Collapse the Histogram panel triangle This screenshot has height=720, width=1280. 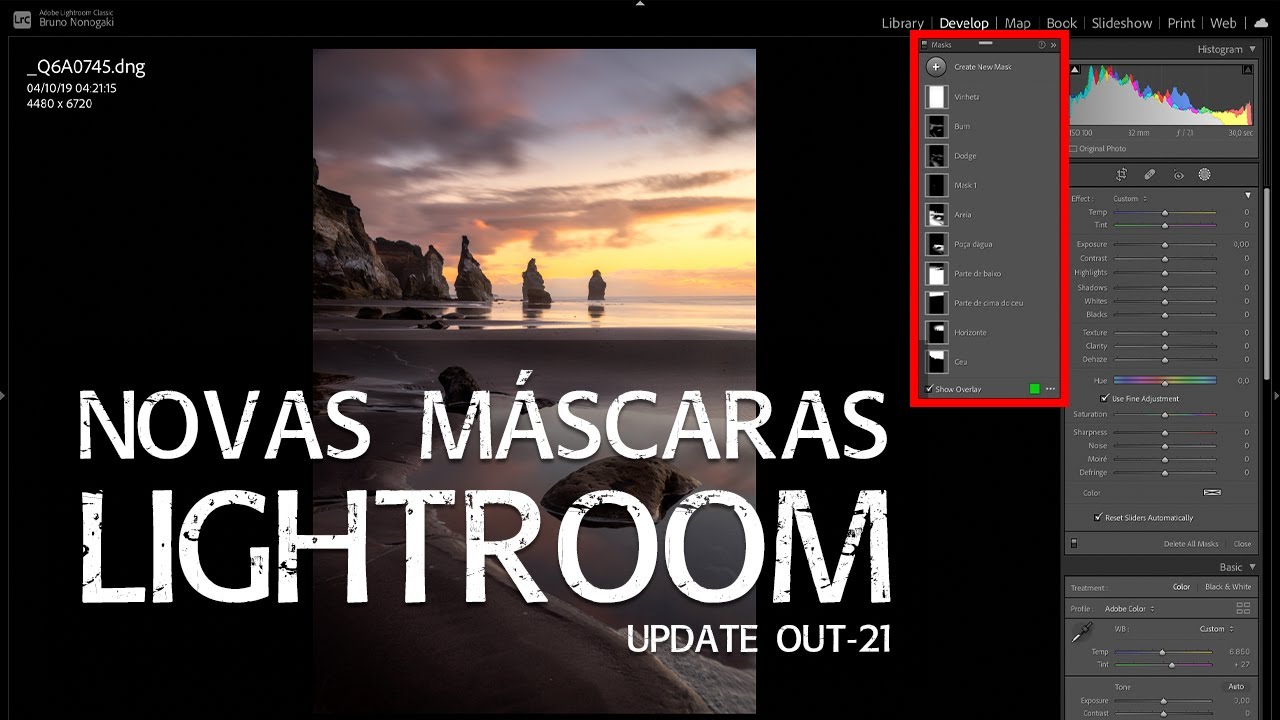pos(1251,49)
